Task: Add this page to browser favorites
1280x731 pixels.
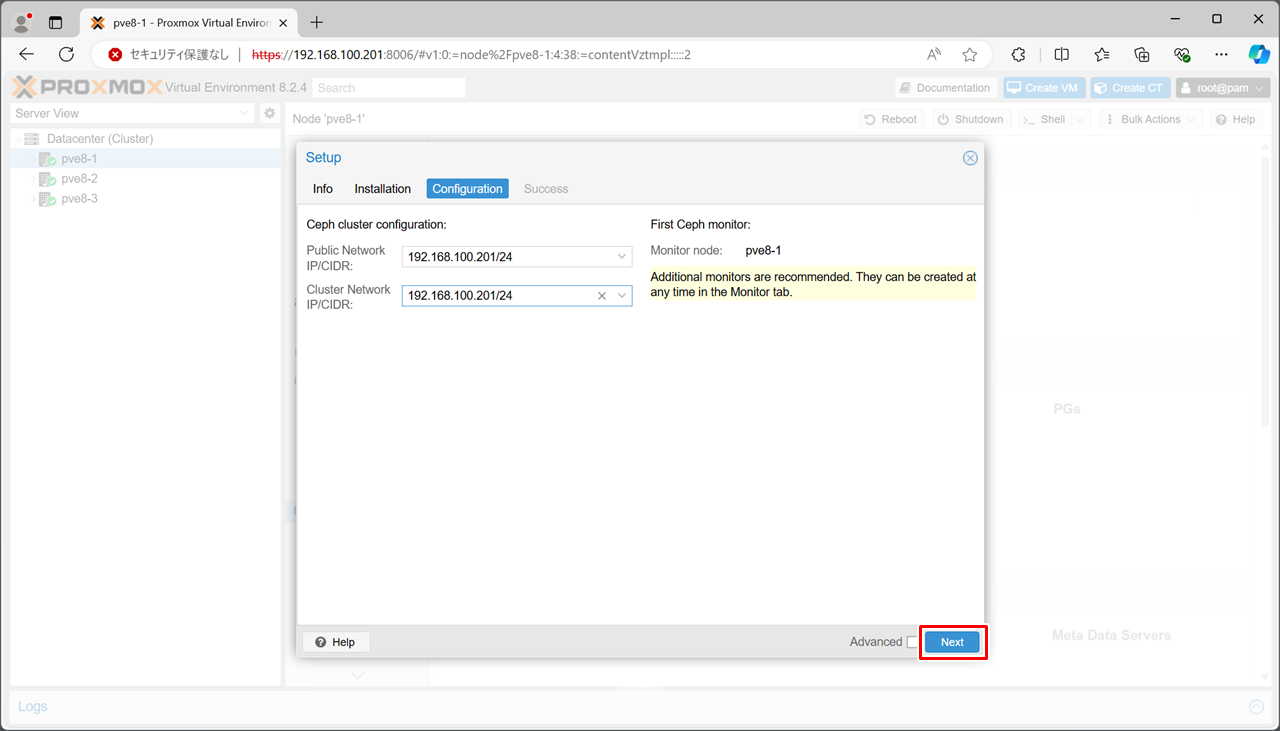Action: [969, 55]
